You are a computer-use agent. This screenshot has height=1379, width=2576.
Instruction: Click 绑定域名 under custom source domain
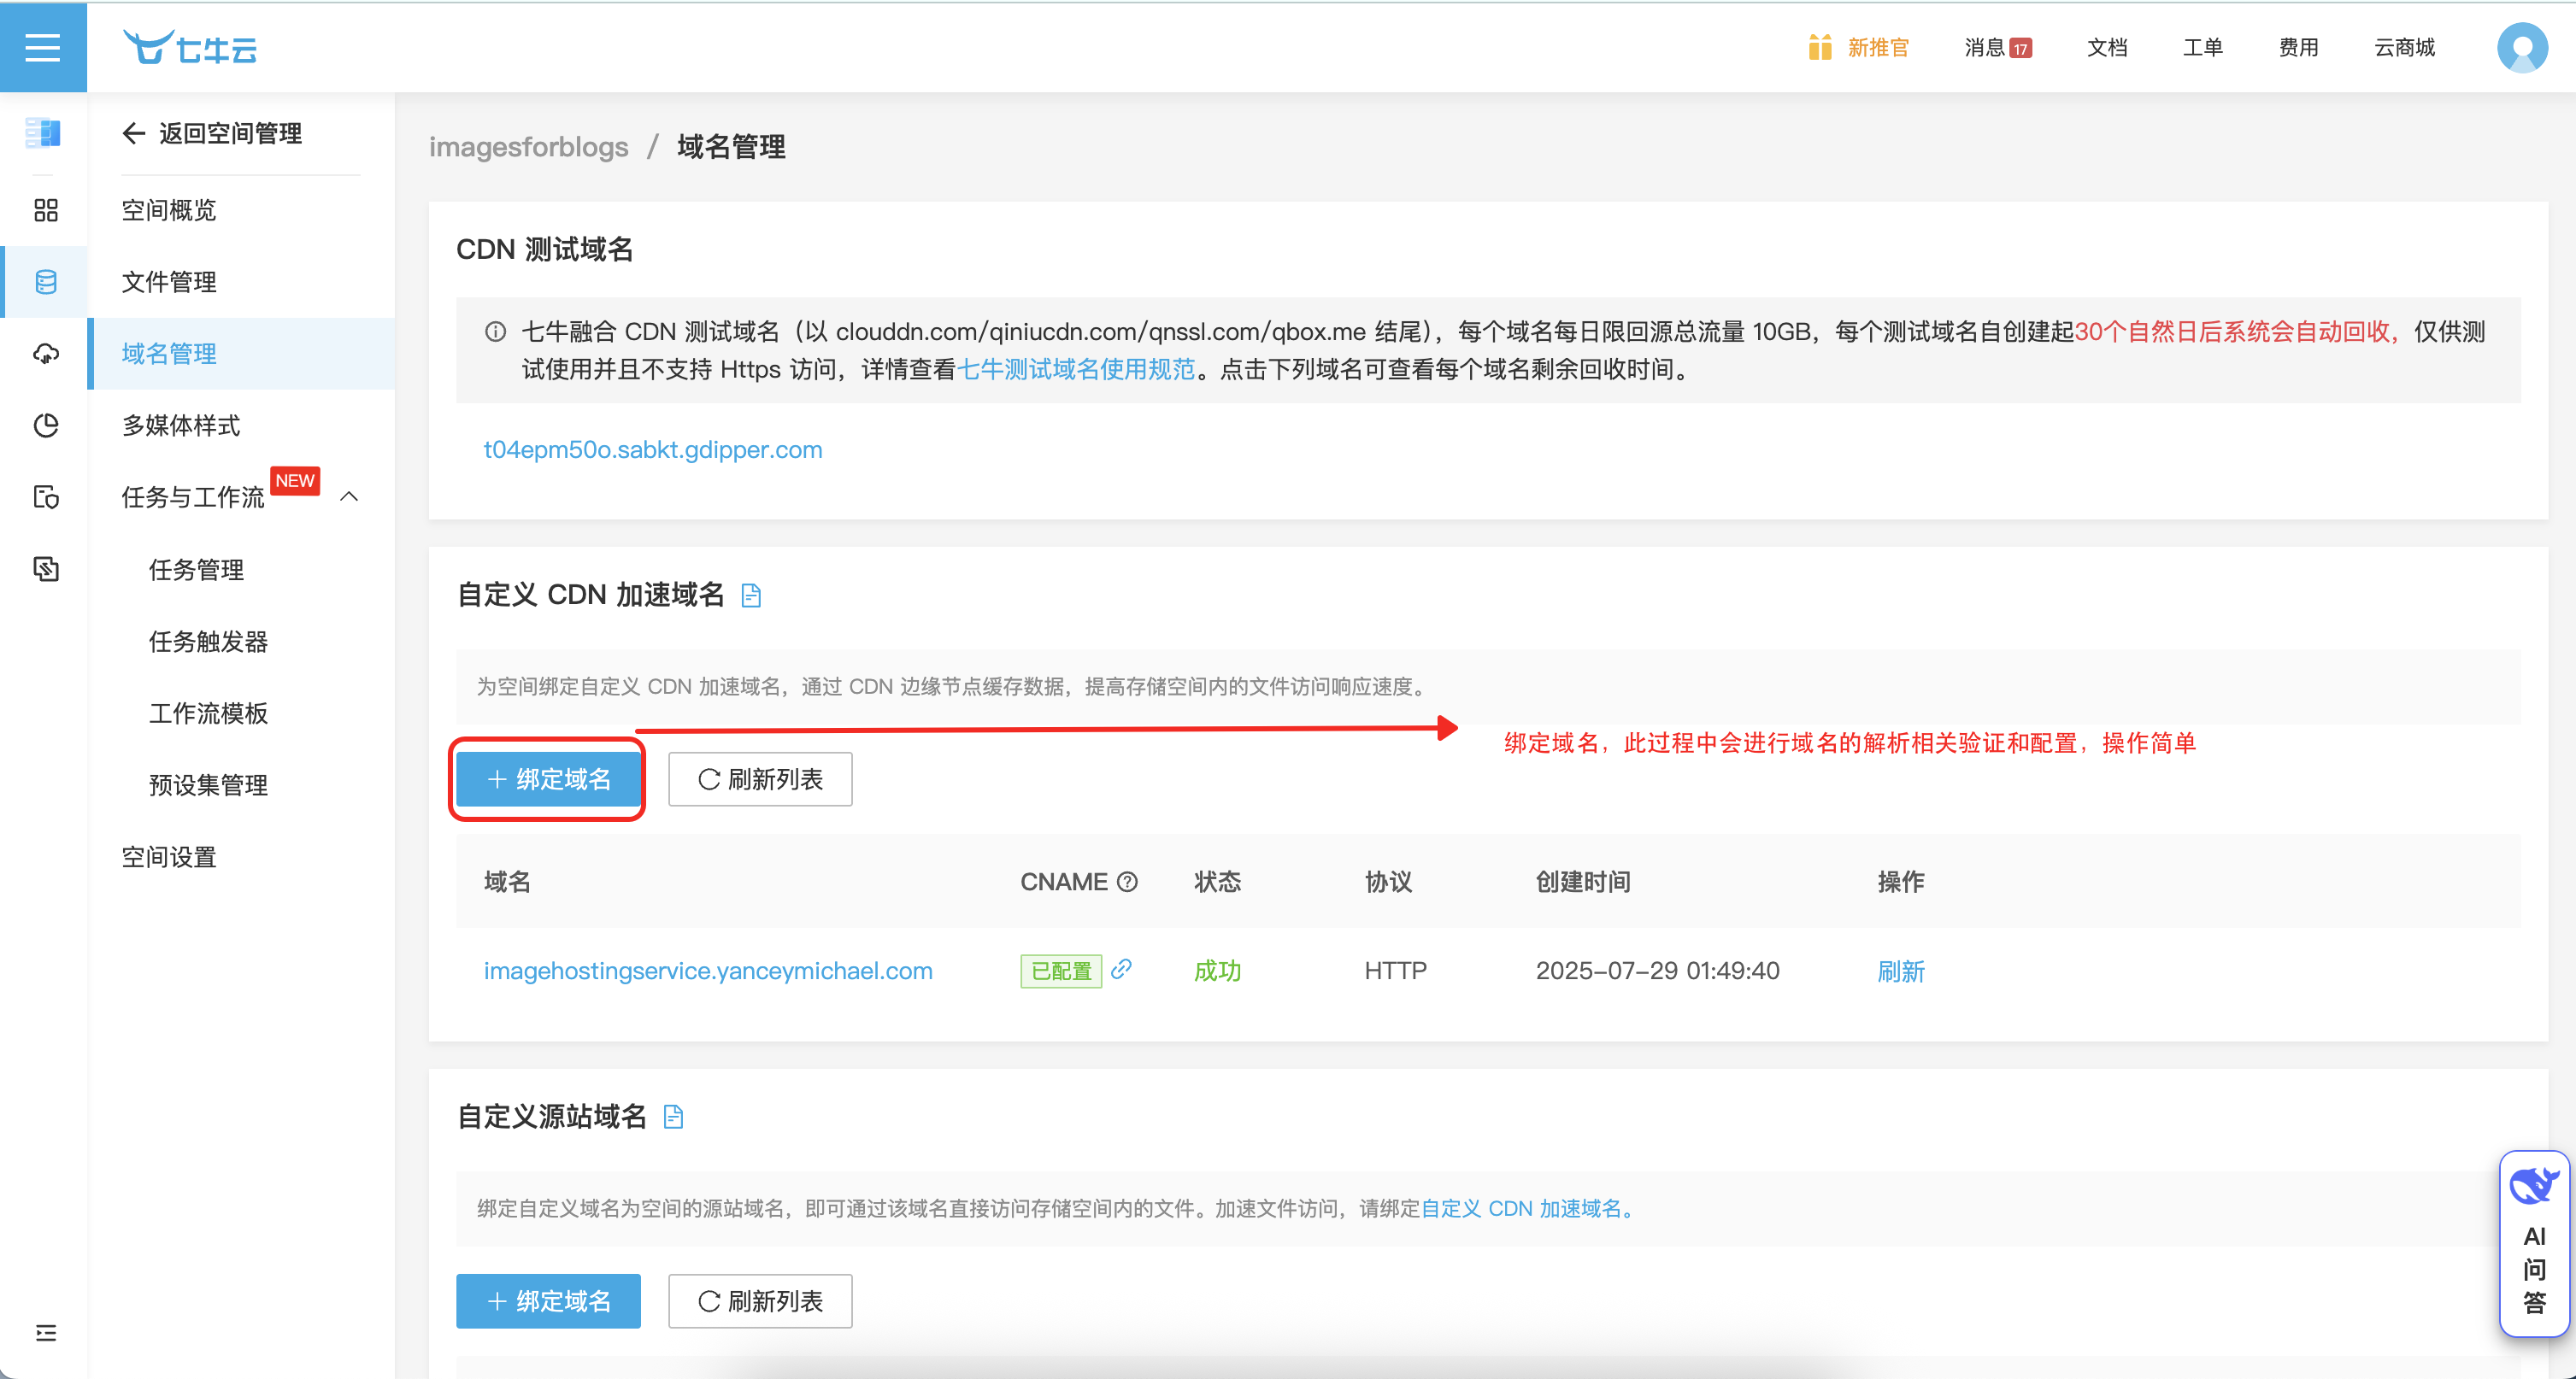coord(548,1301)
